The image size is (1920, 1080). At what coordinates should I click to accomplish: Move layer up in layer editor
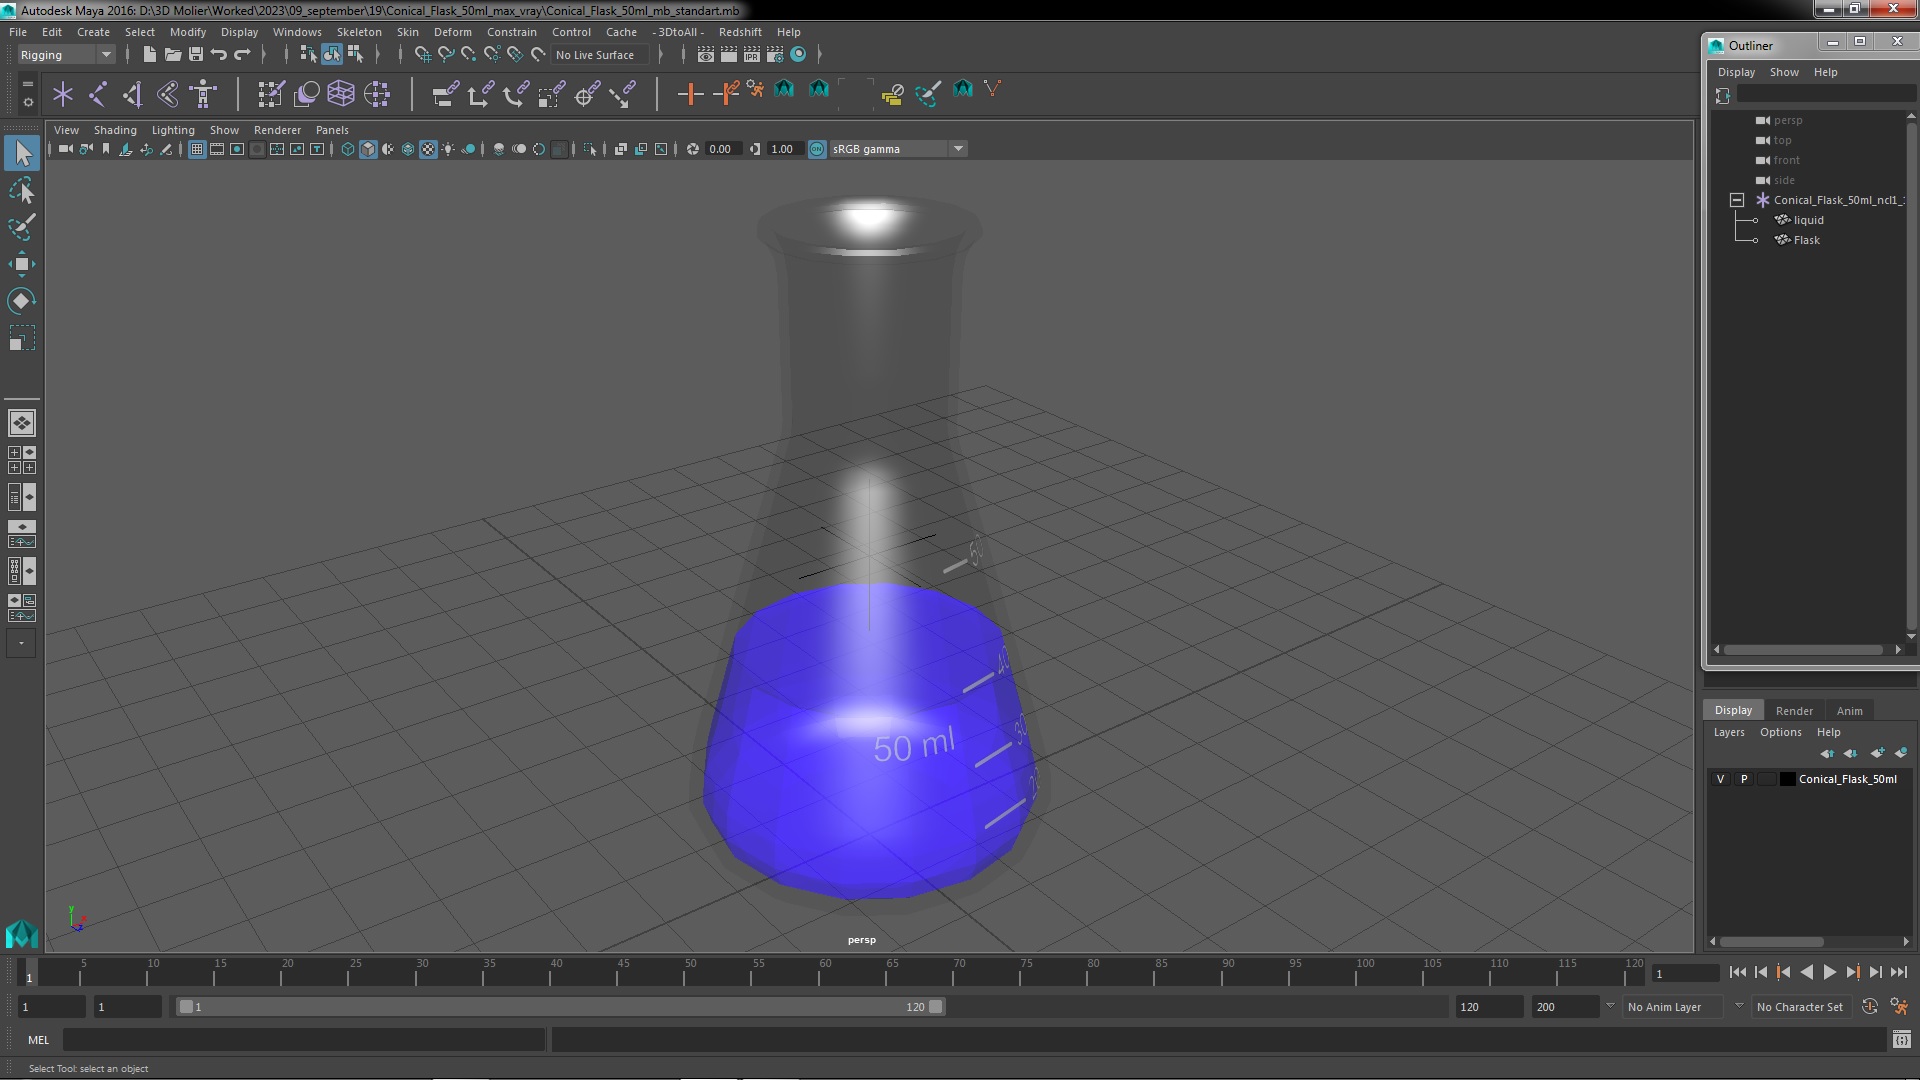point(1827,753)
